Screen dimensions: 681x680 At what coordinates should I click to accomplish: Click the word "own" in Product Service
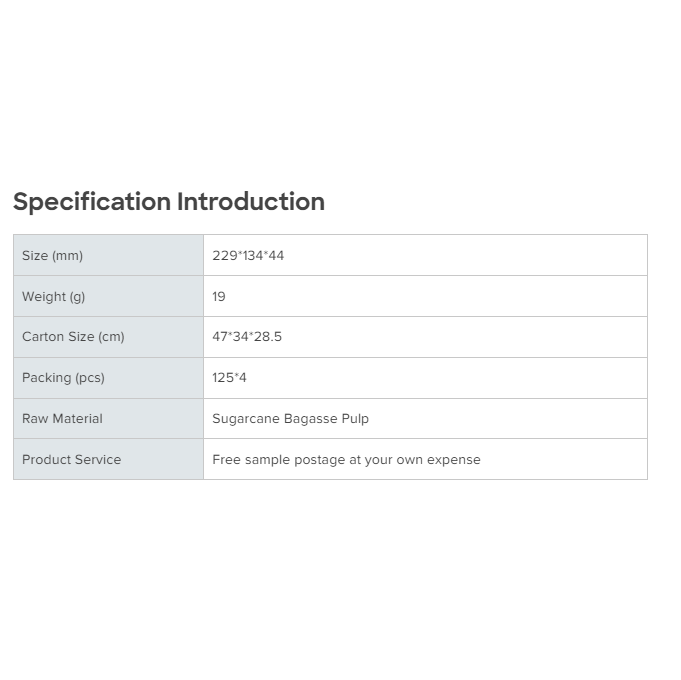411,460
